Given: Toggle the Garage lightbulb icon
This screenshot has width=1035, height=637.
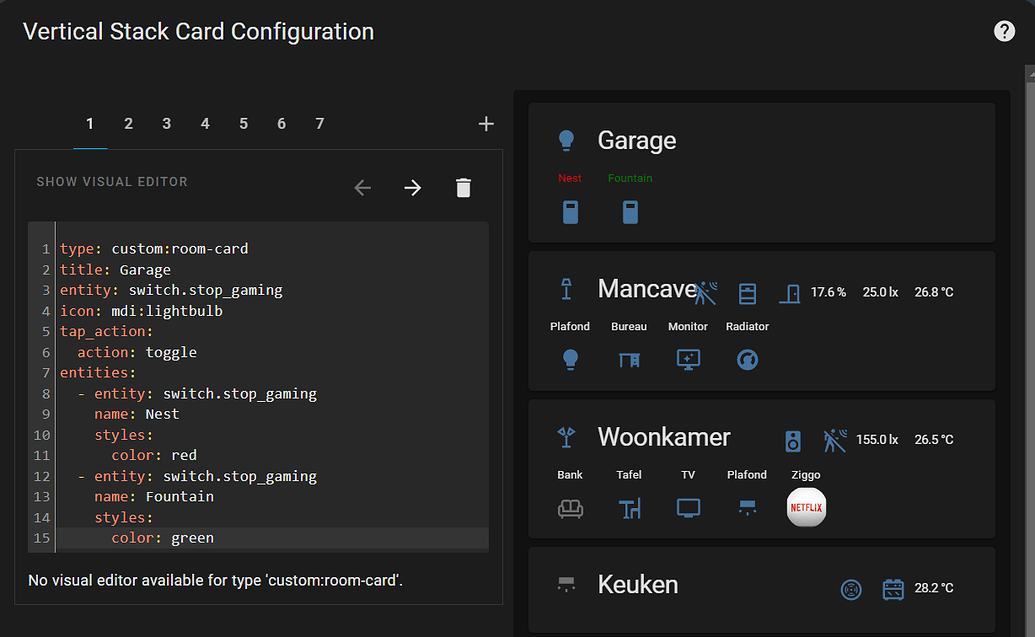Looking at the screenshot, I should coord(566,141).
